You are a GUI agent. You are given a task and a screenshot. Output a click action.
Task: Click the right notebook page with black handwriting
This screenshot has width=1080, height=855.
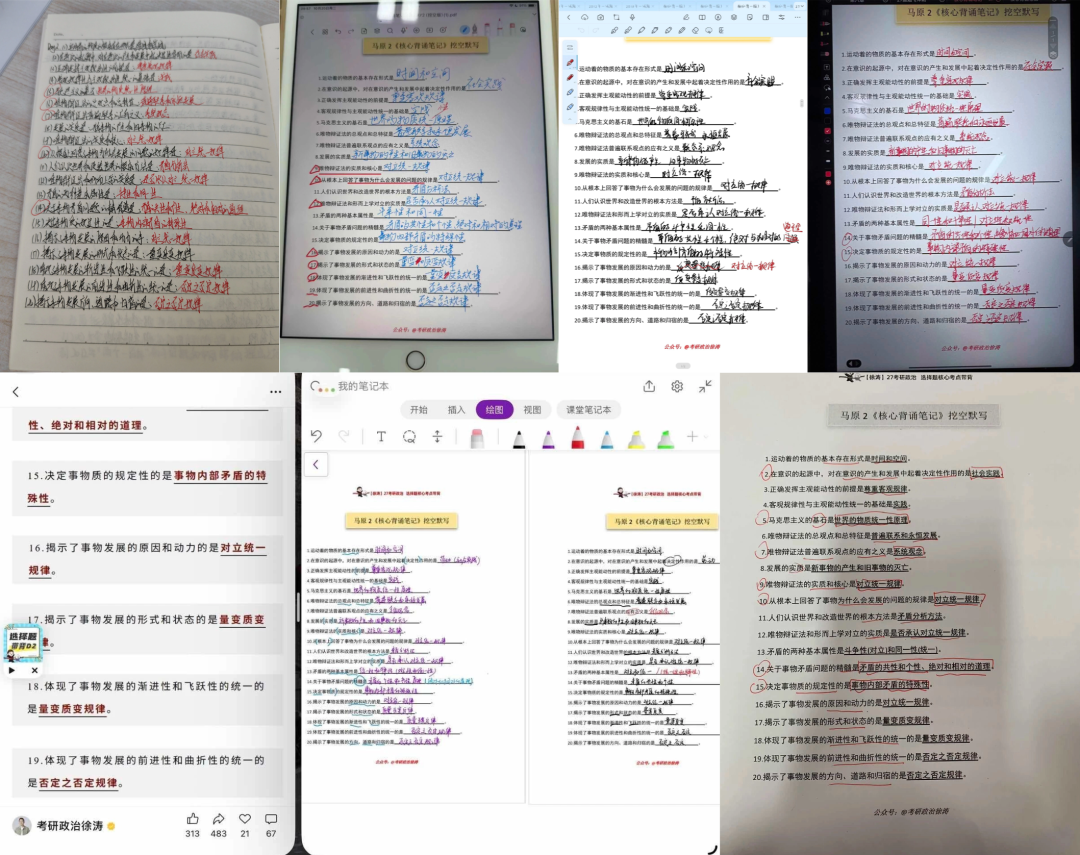(624, 627)
